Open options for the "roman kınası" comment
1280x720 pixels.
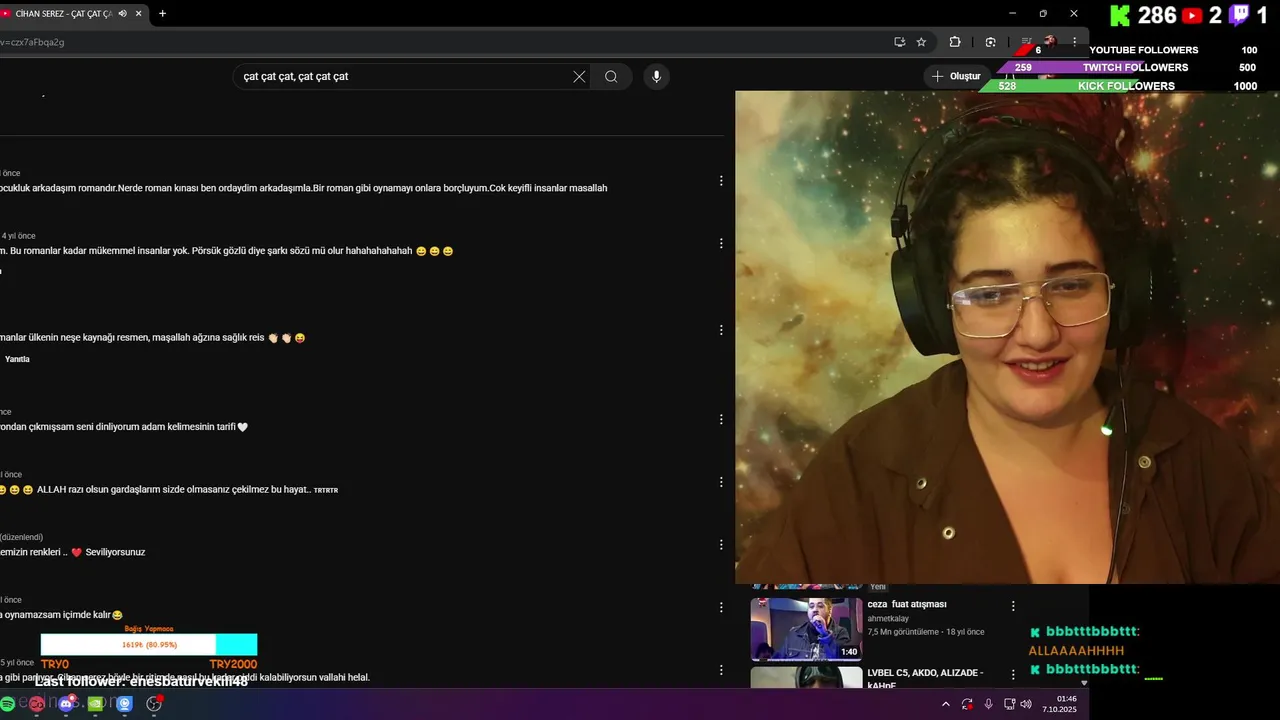721,181
